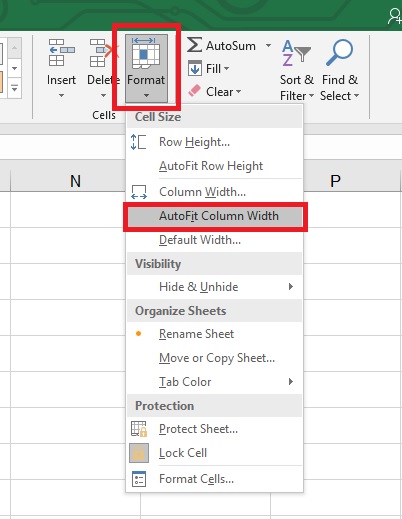Open Sort & Filter tool

297,70
